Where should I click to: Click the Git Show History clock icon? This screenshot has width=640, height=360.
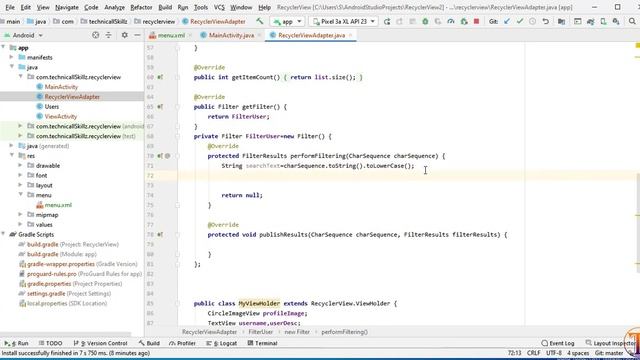coord(533,21)
